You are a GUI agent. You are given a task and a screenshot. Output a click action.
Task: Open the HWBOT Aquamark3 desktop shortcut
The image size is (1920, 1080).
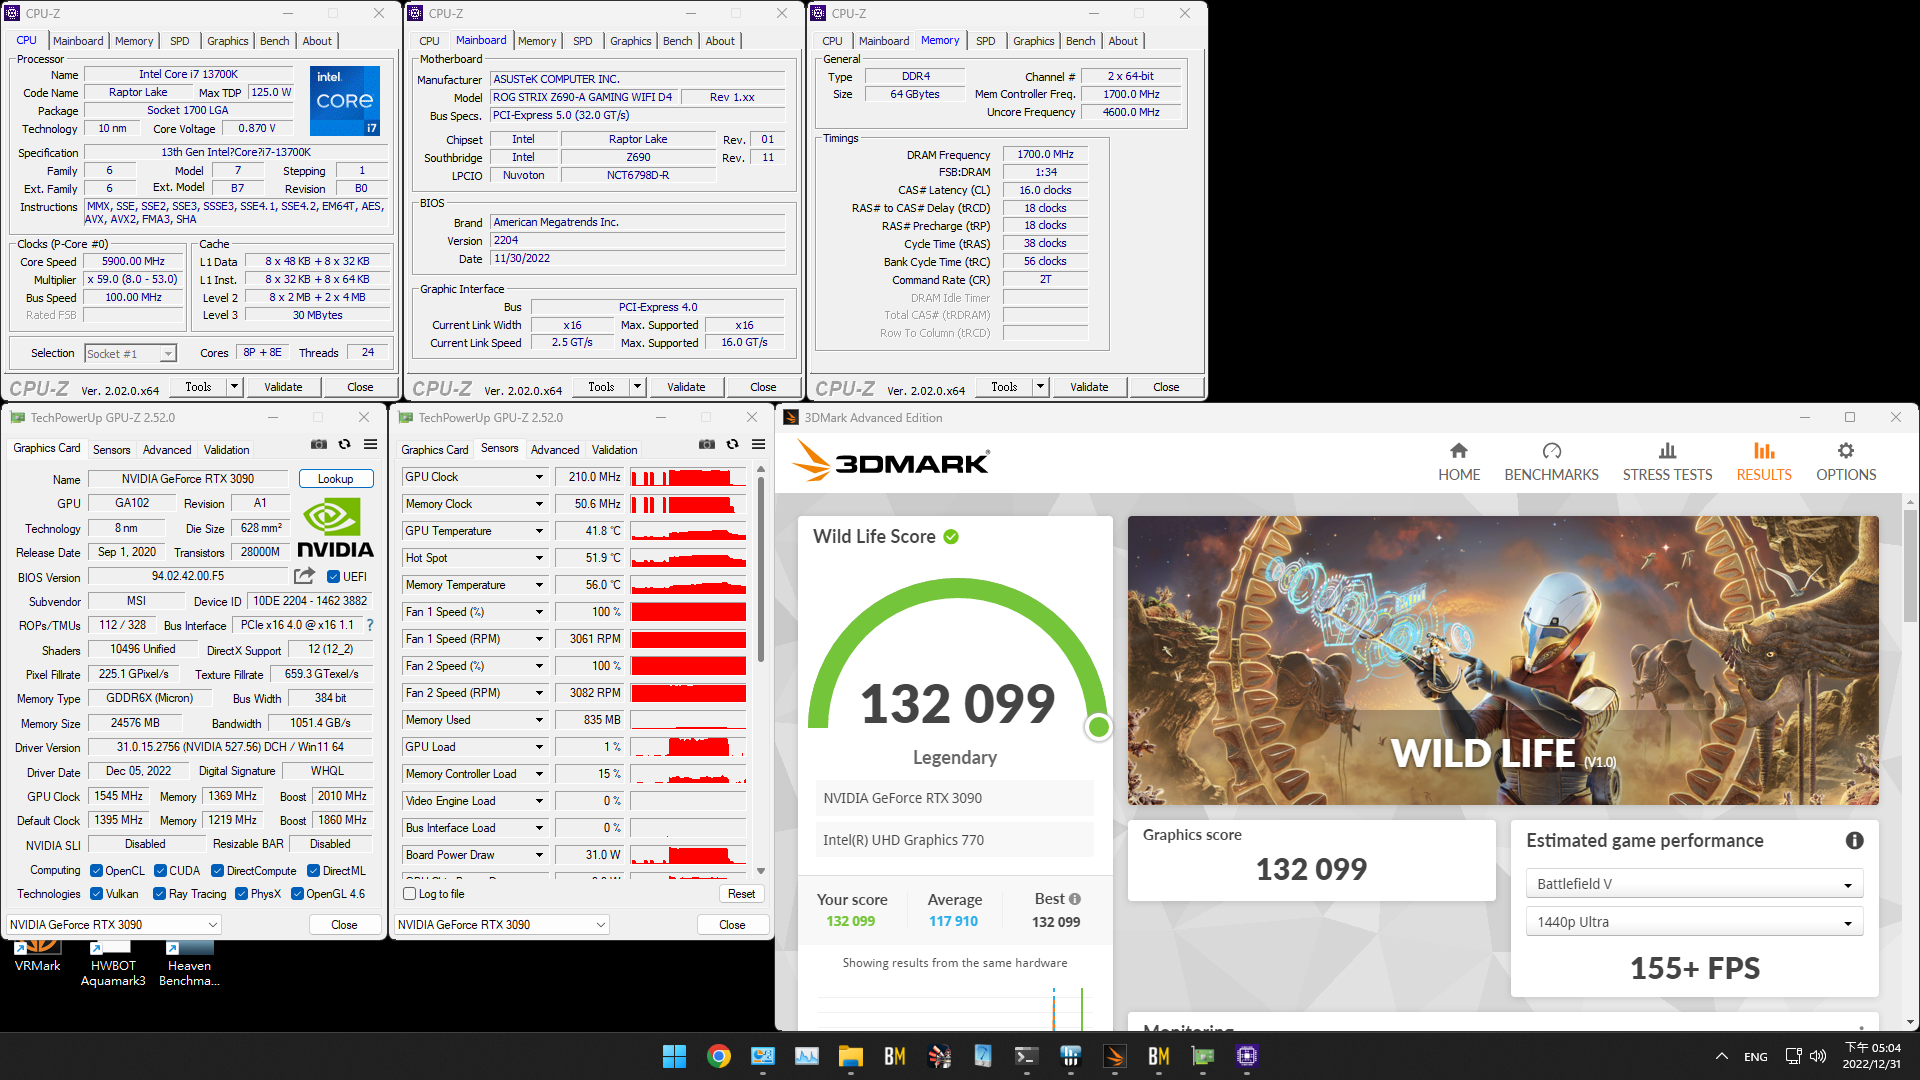(113, 965)
